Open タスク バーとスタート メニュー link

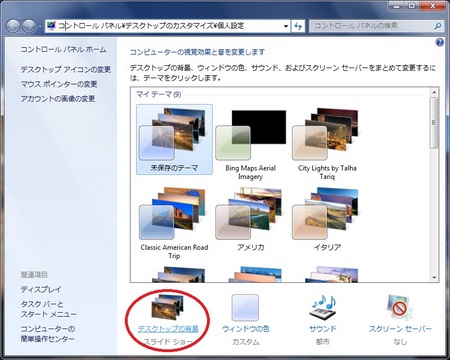point(49,309)
